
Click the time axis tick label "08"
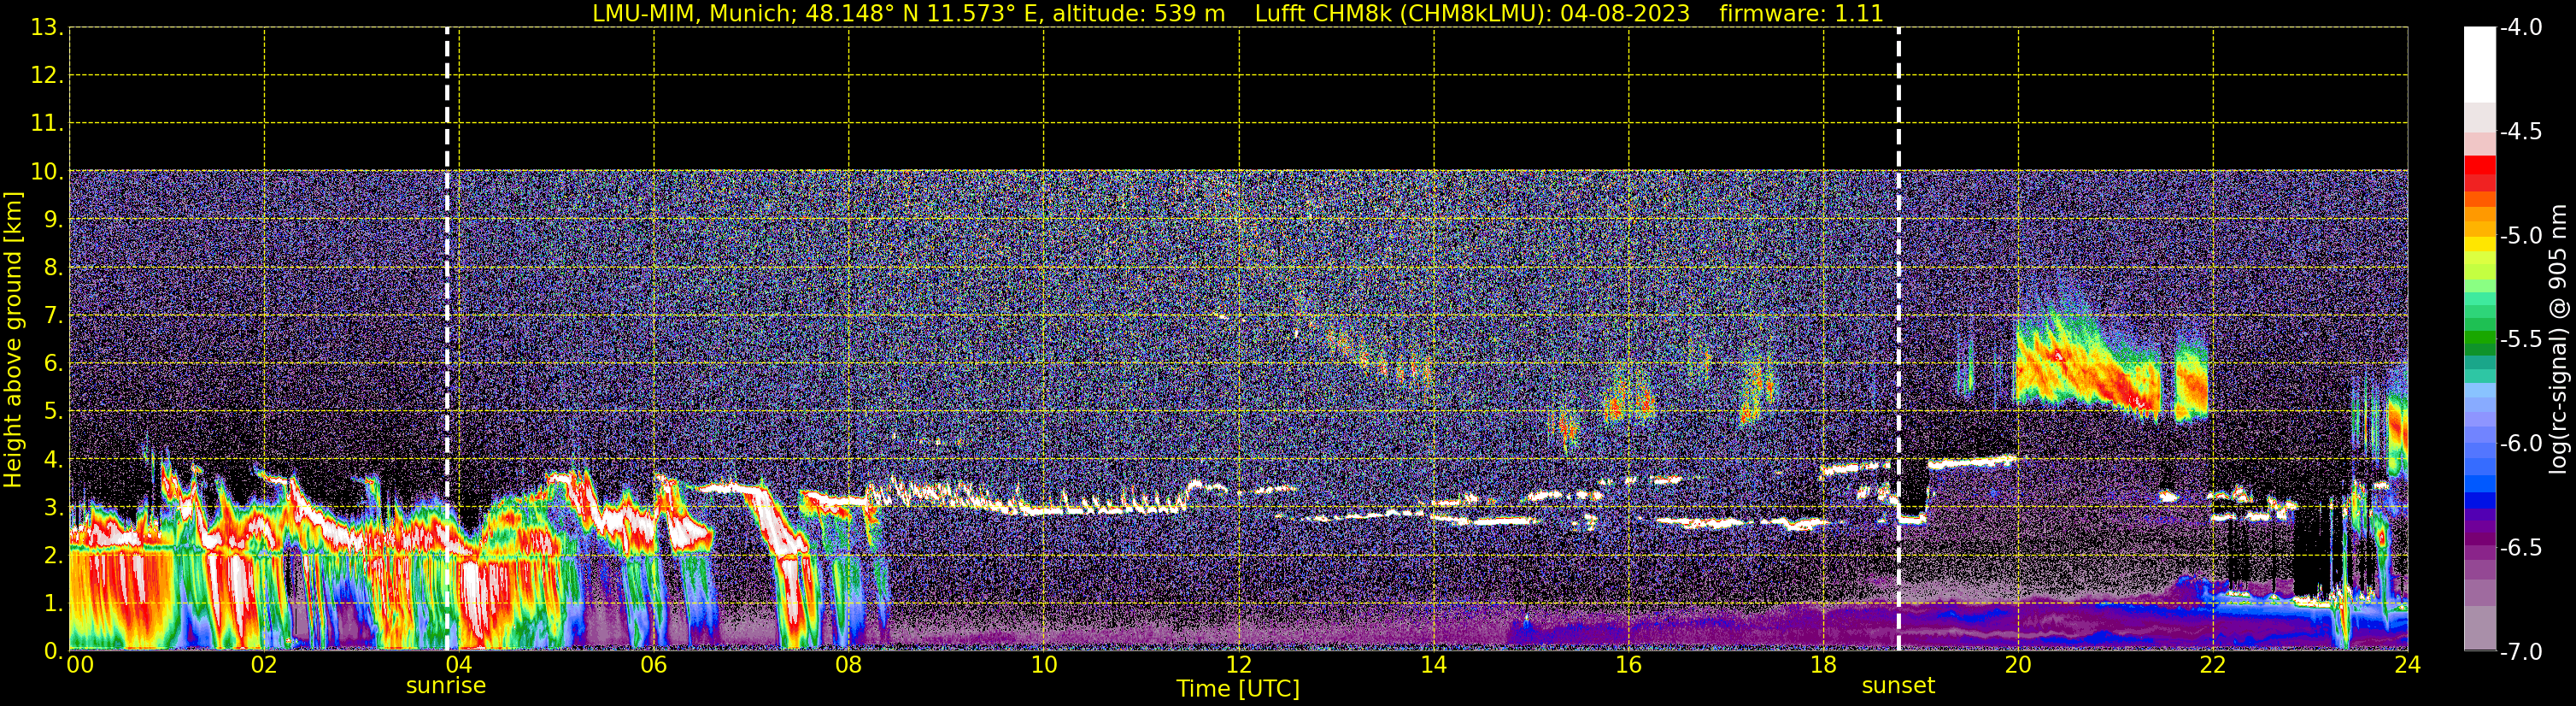[x=848, y=665]
